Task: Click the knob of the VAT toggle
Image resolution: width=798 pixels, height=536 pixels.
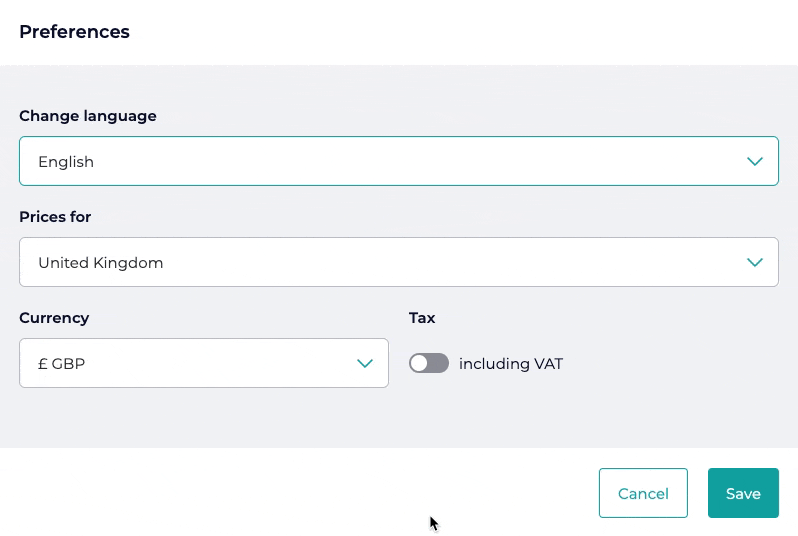Action: [420, 364]
